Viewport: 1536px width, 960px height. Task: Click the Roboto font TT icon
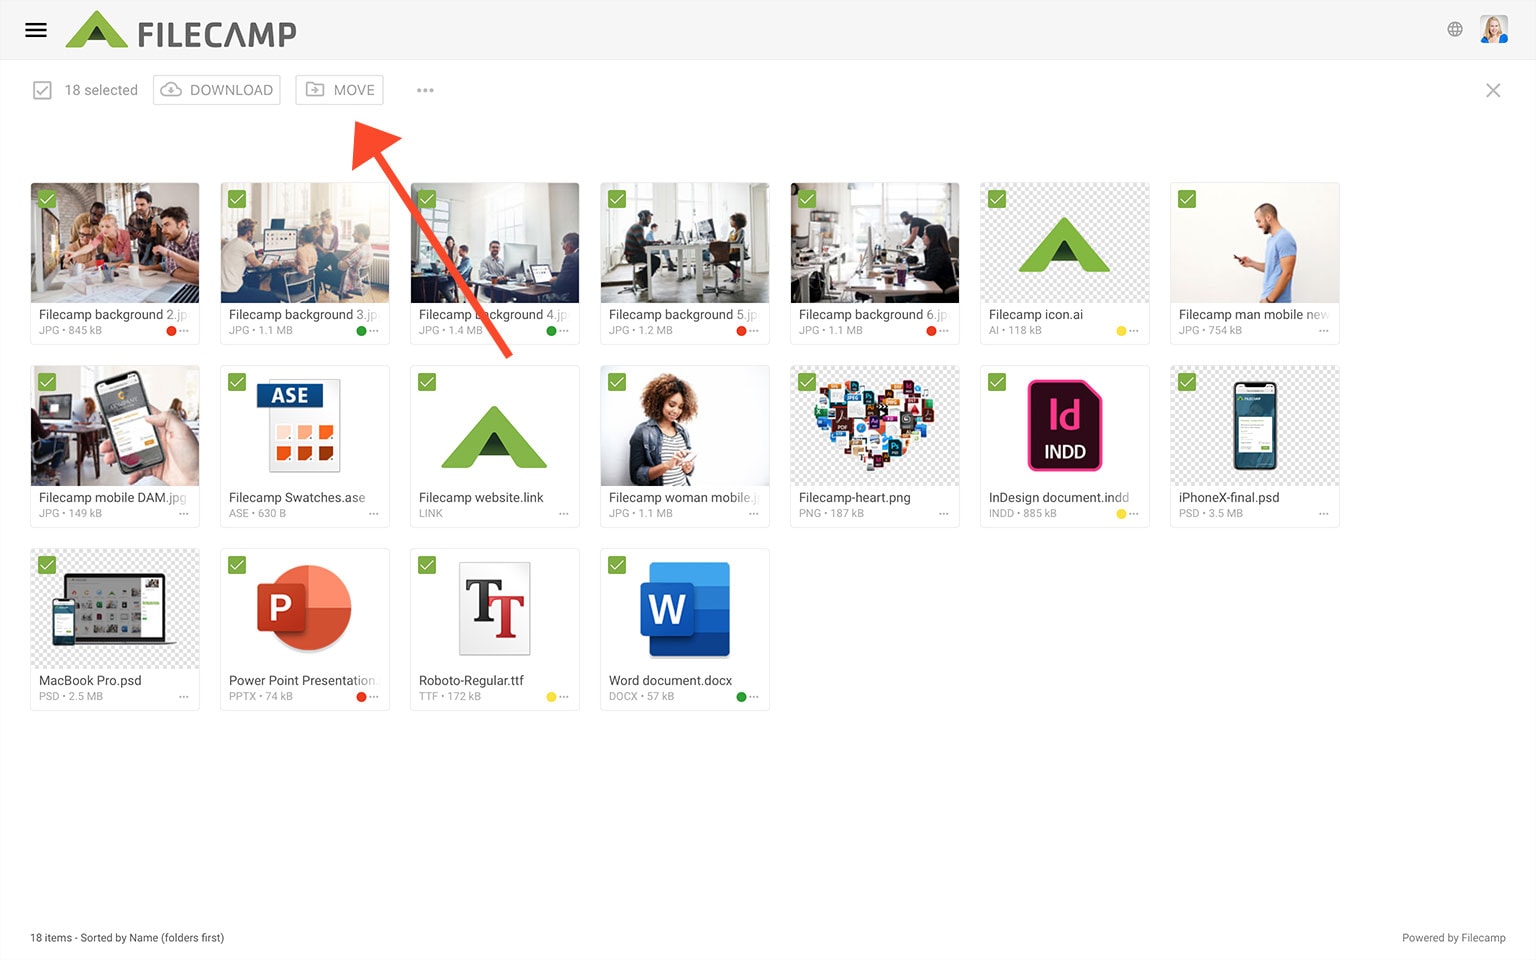(495, 608)
